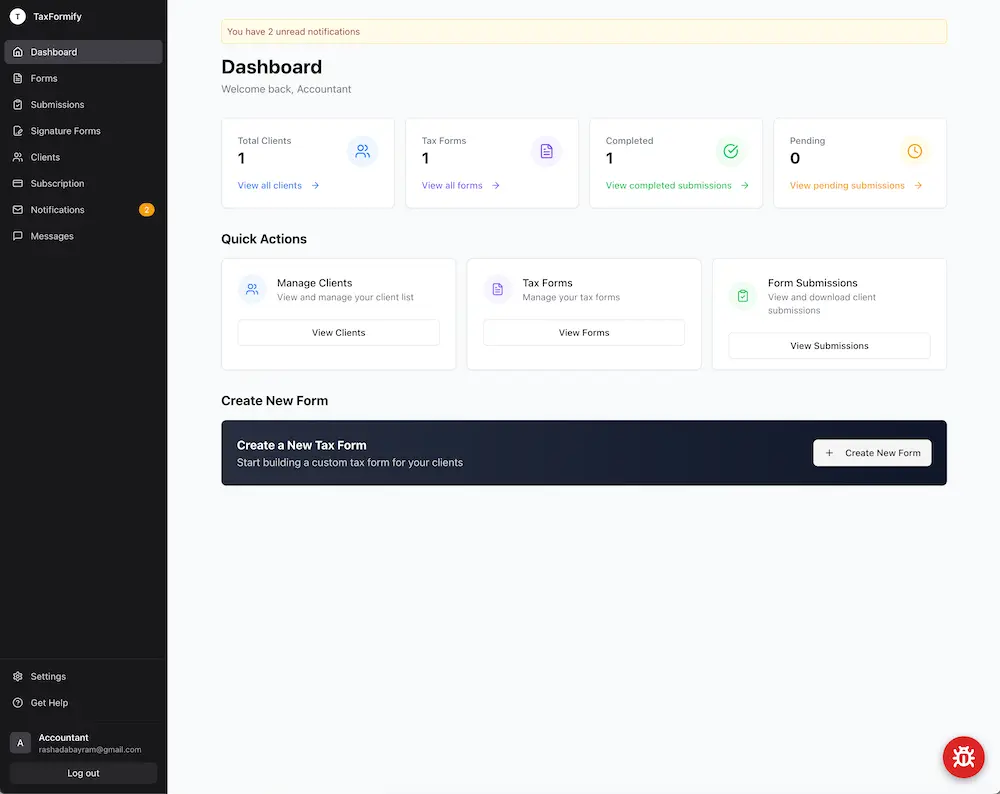Viewport: 1000px width, 794px height.
Task: Click the Clients people icon in sidebar
Action: click(x=18, y=157)
